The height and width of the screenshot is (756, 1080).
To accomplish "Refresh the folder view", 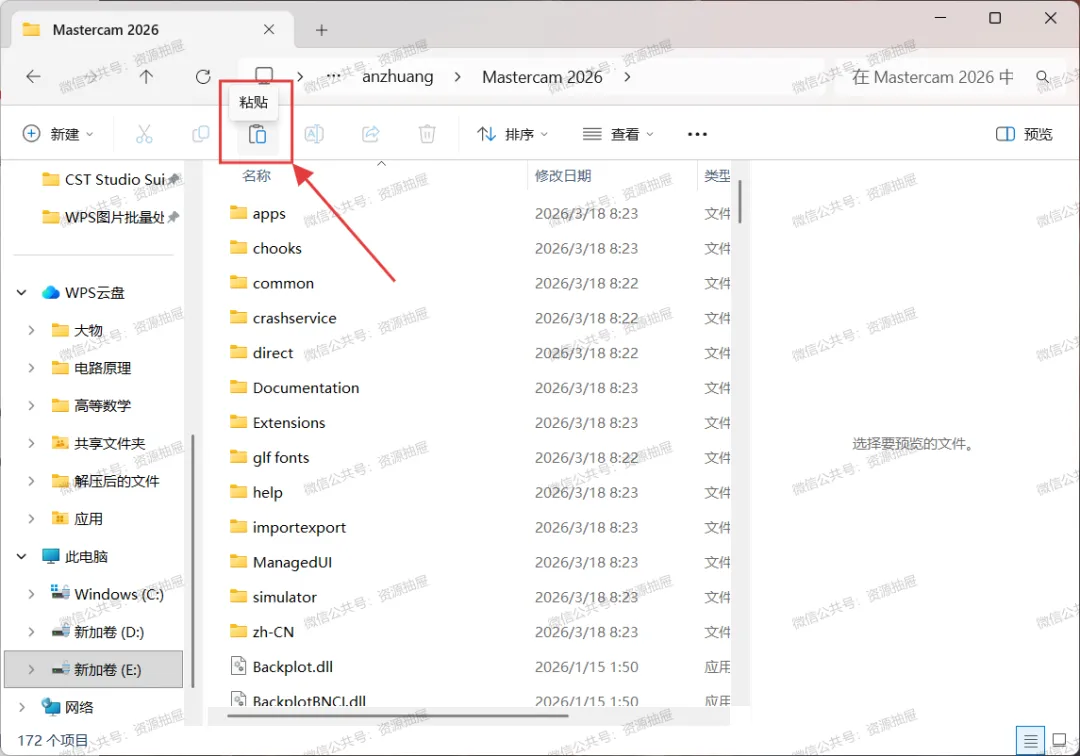I will (x=202, y=76).
